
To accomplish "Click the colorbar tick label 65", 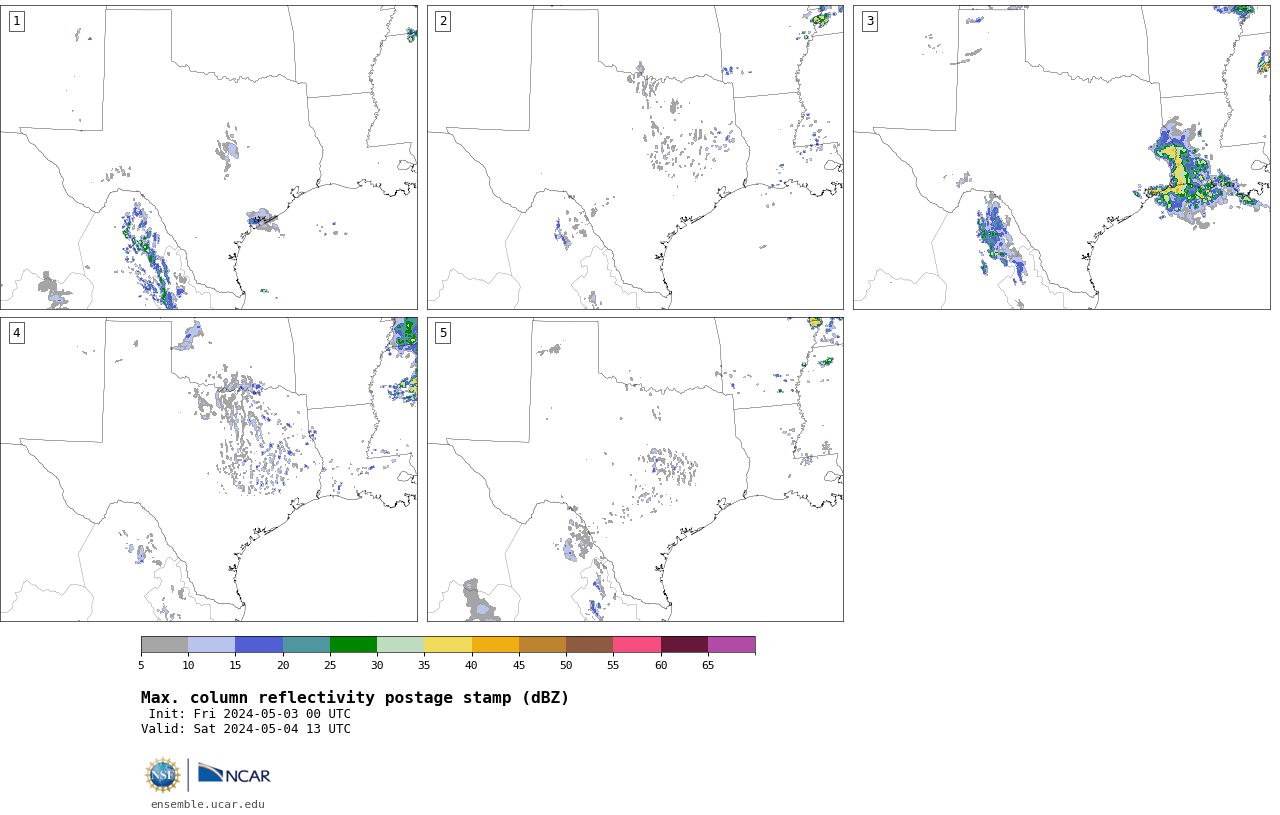I will (708, 665).
